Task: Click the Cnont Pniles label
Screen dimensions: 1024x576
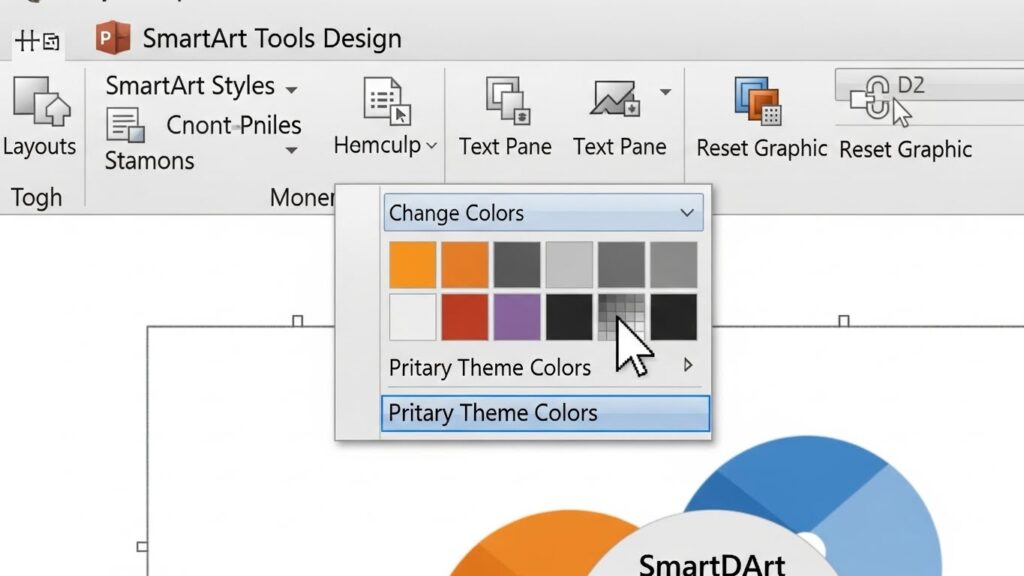Action: 233,125
